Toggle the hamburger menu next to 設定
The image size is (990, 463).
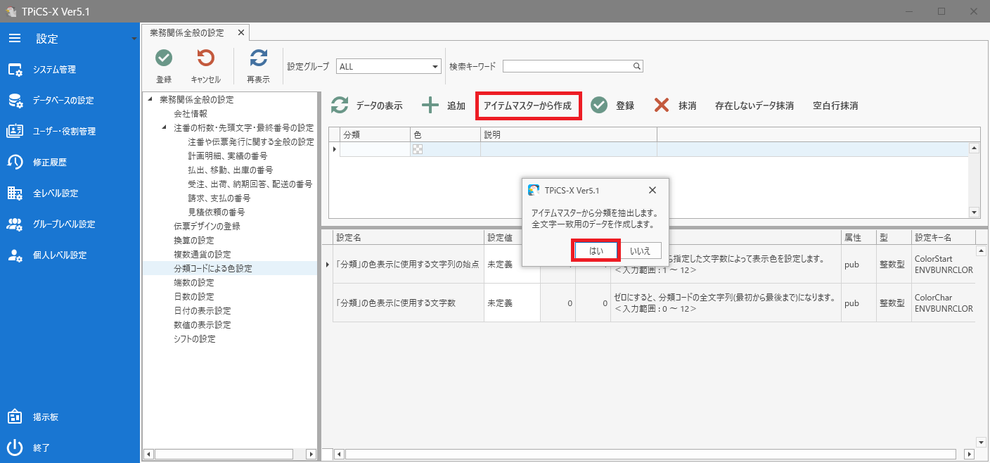point(15,39)
